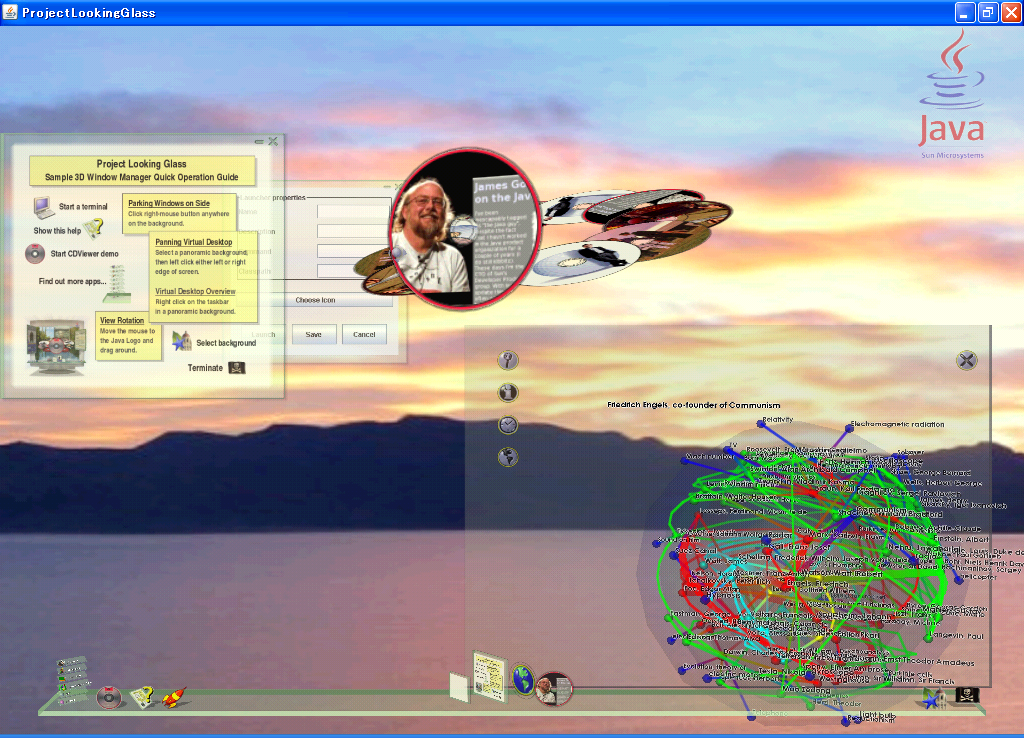Click the 'Find out more apps...' label

click(x=72, y=281)
